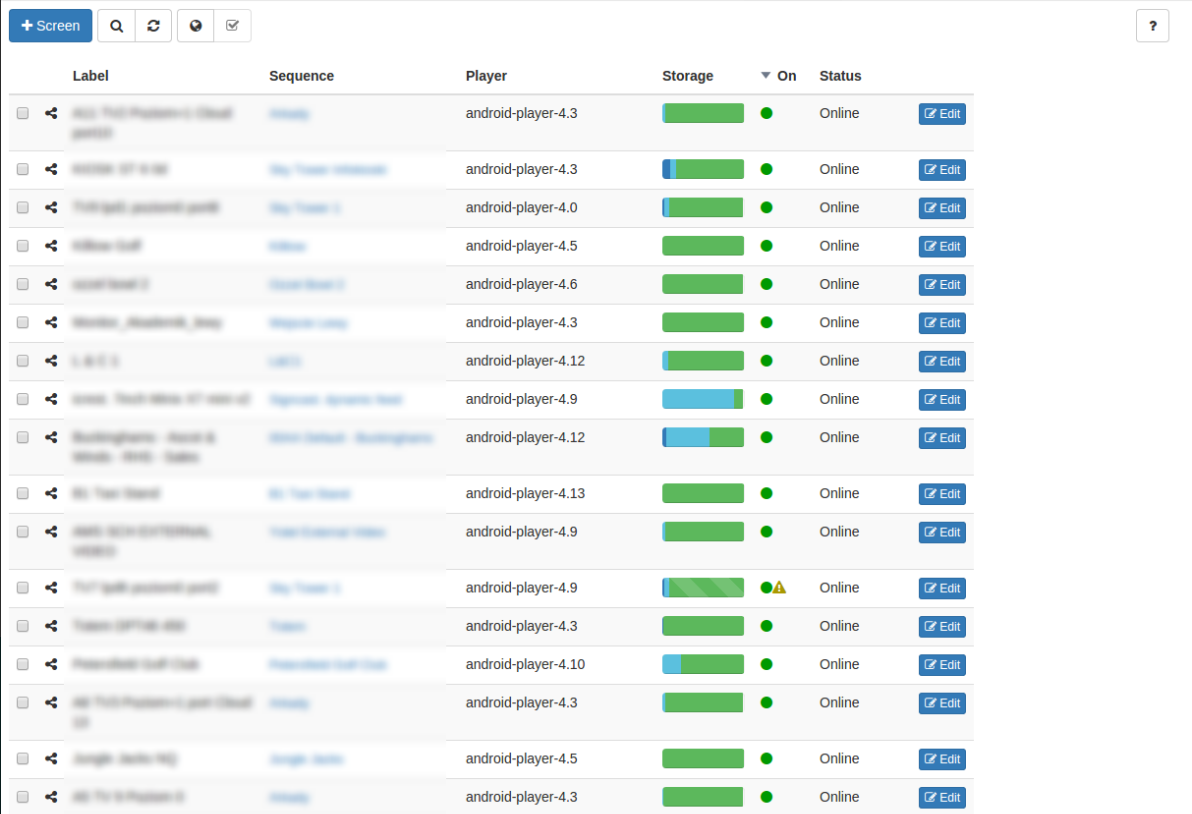Click share icon in android-player-4.6 row
The height and width of the screenshot is (814, 1192).
pos(51,284)
